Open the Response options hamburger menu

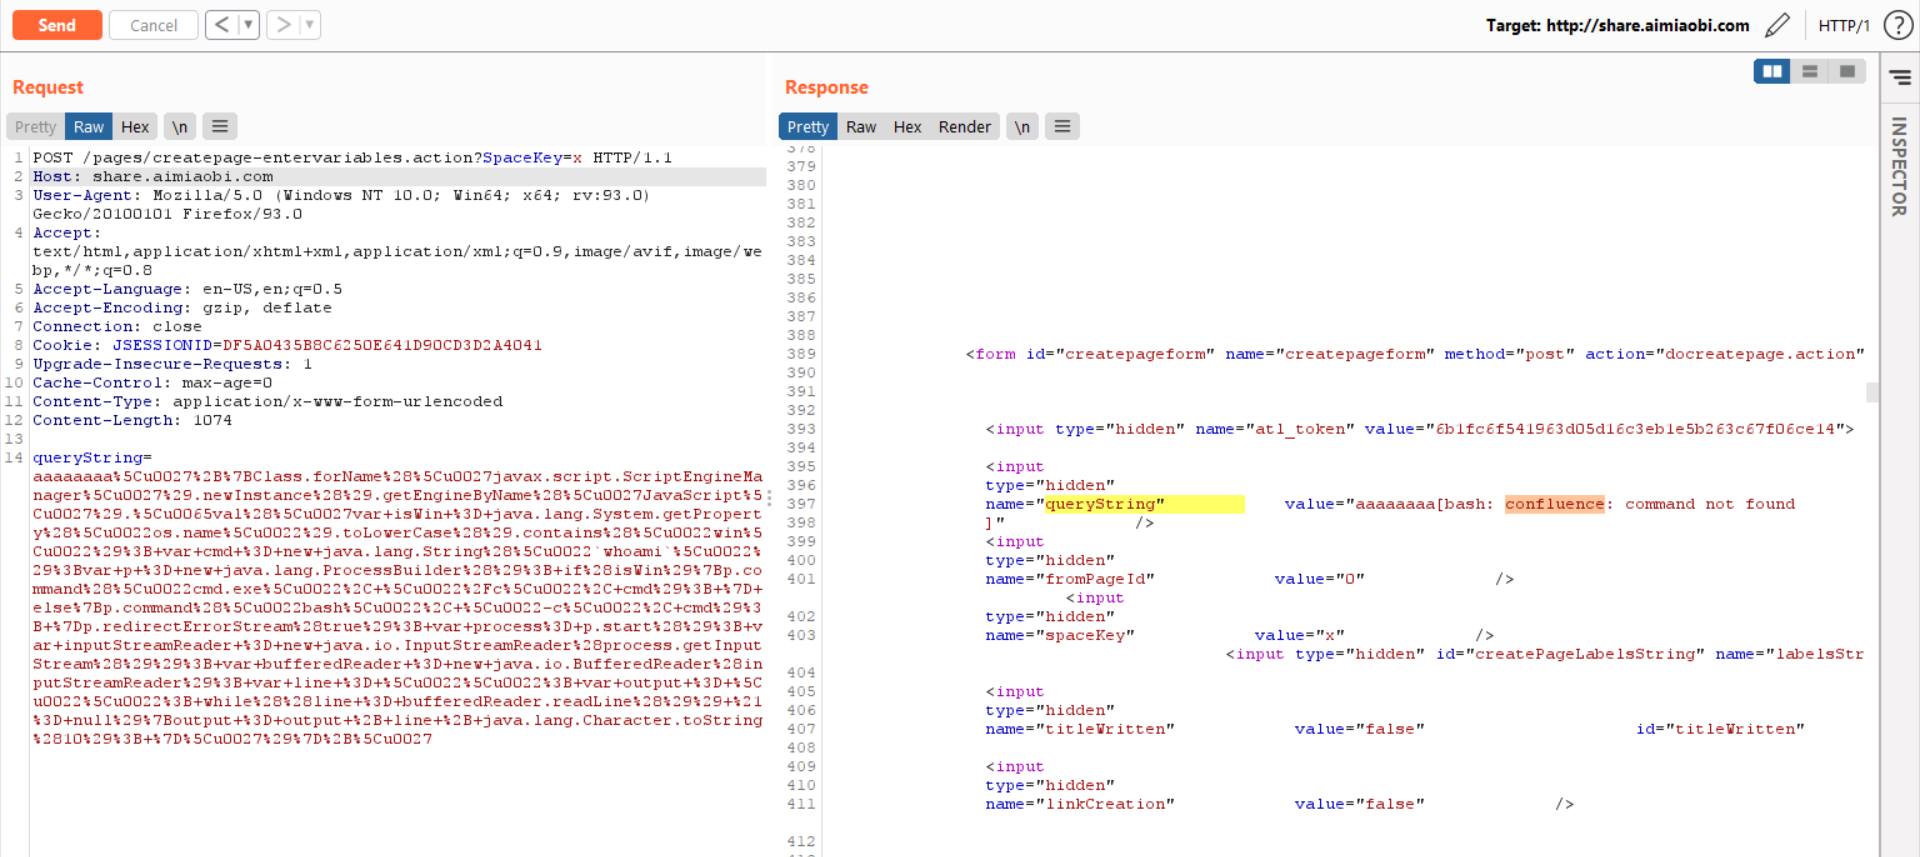coord(1062,127)
